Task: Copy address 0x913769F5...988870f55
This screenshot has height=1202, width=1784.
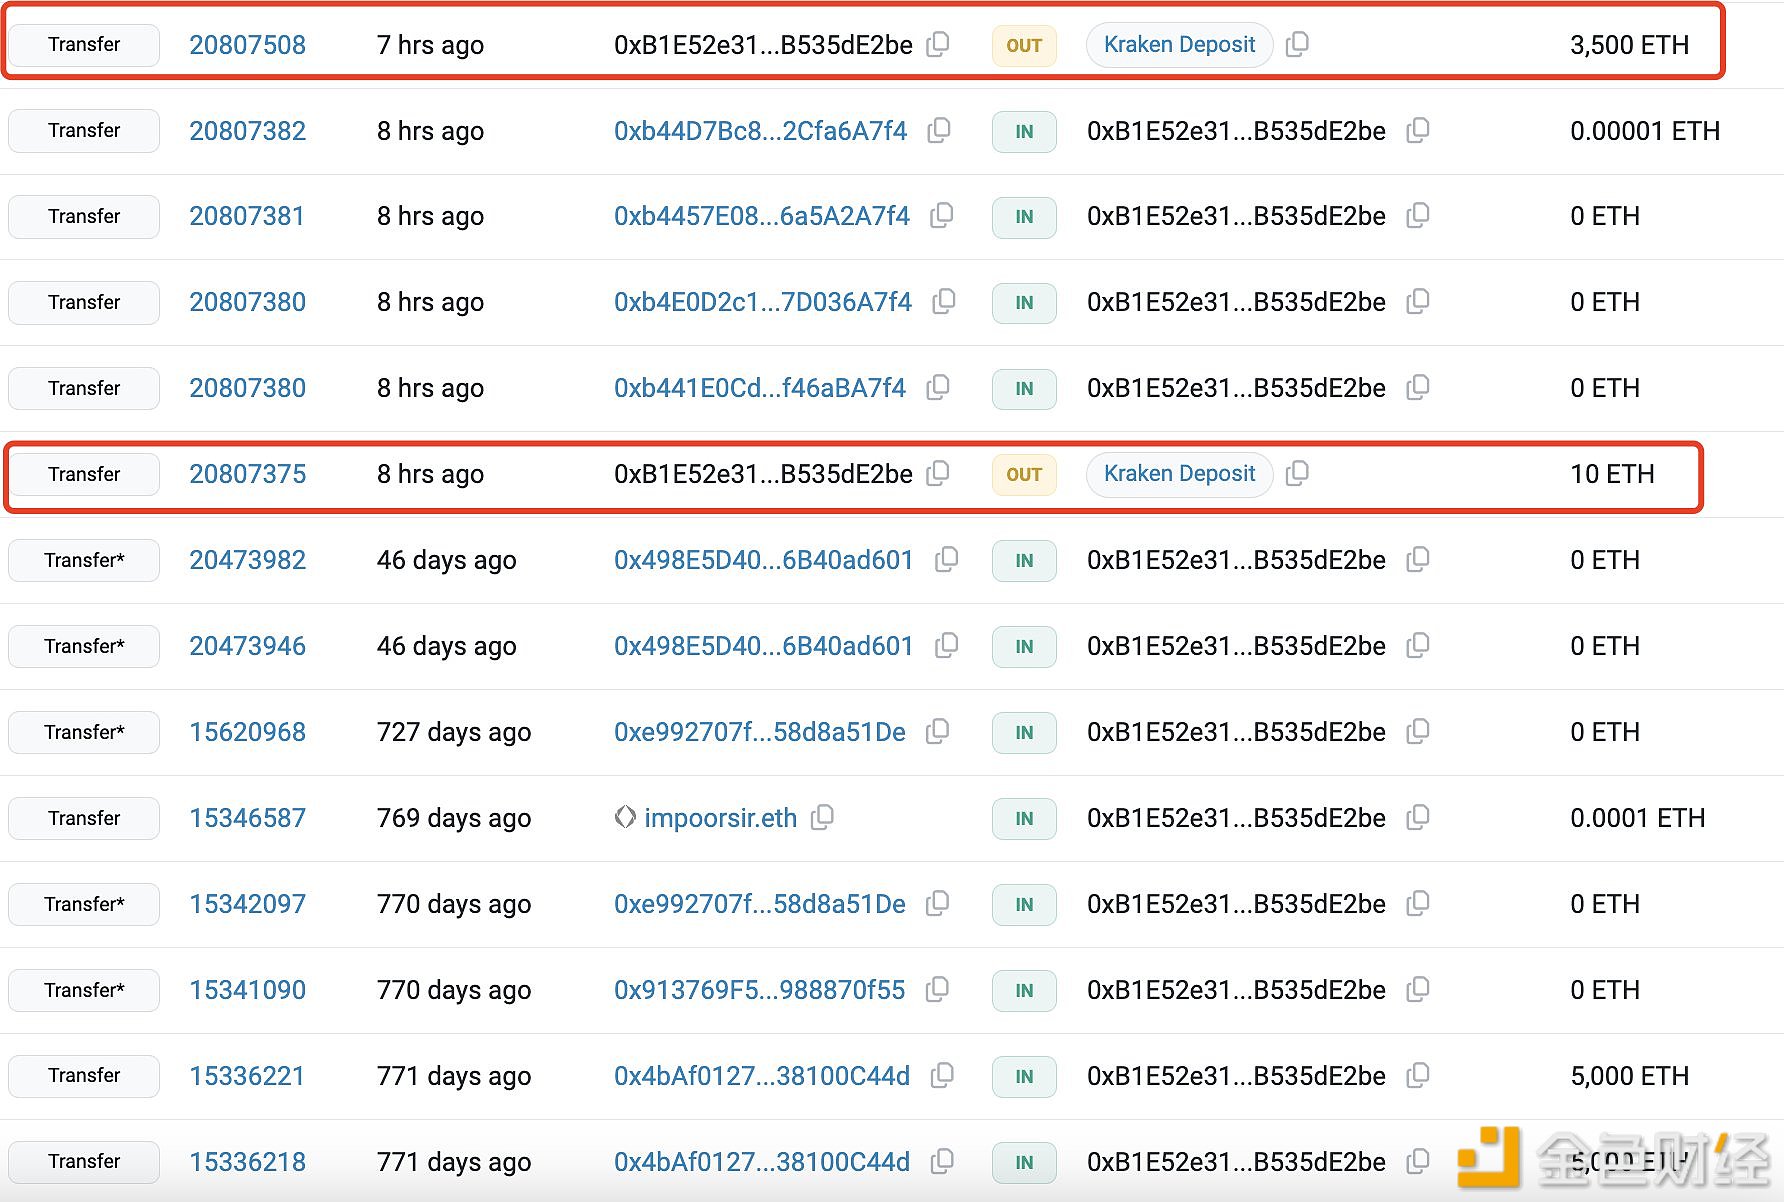Action: pos(938,989)
